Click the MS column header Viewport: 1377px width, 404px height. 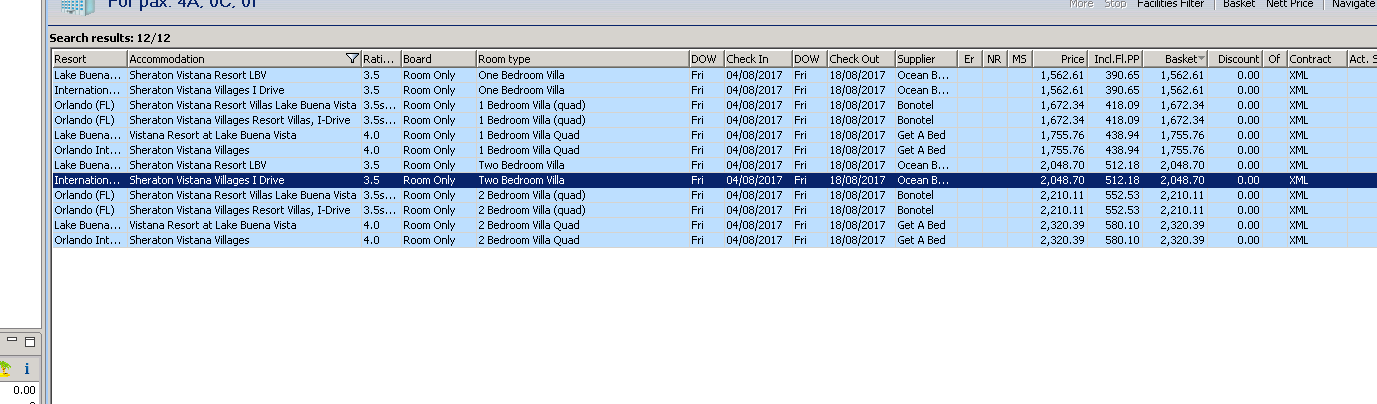point(1019,59)
